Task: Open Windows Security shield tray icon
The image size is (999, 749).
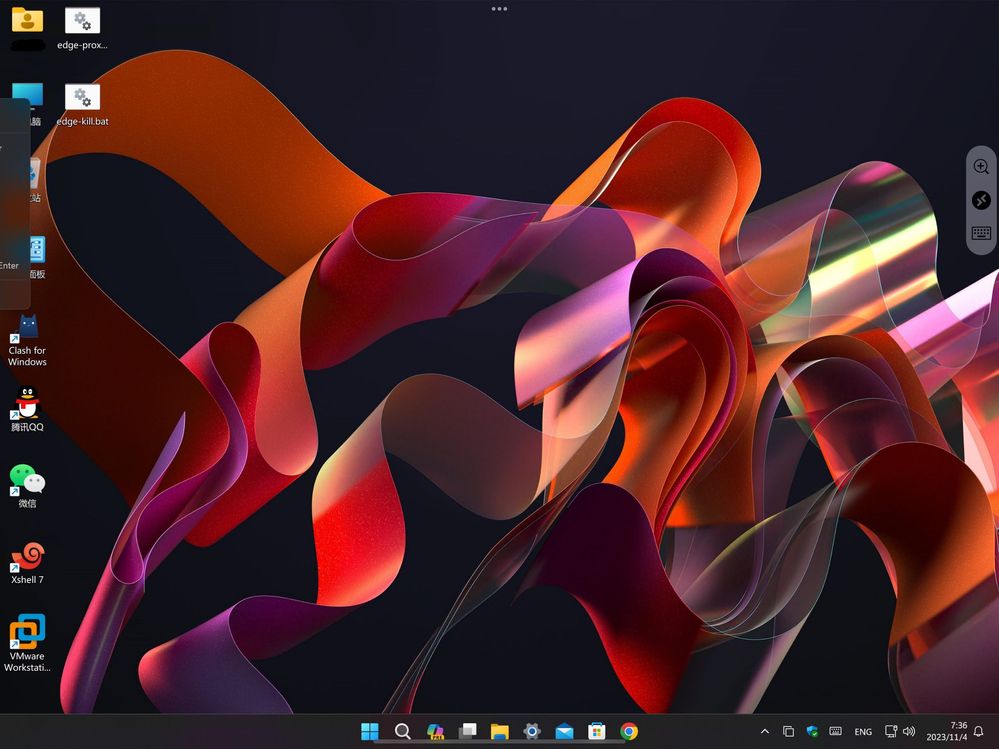Action: (812, 731)
